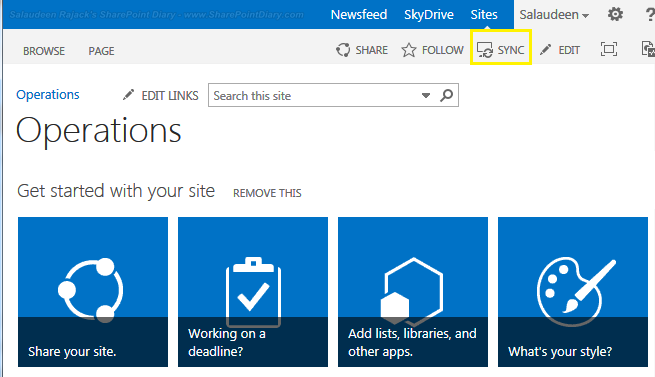Viewport: 655px width, 377px height.
Task: Open the settings gear menu
Action: click(x=615, y=14)
